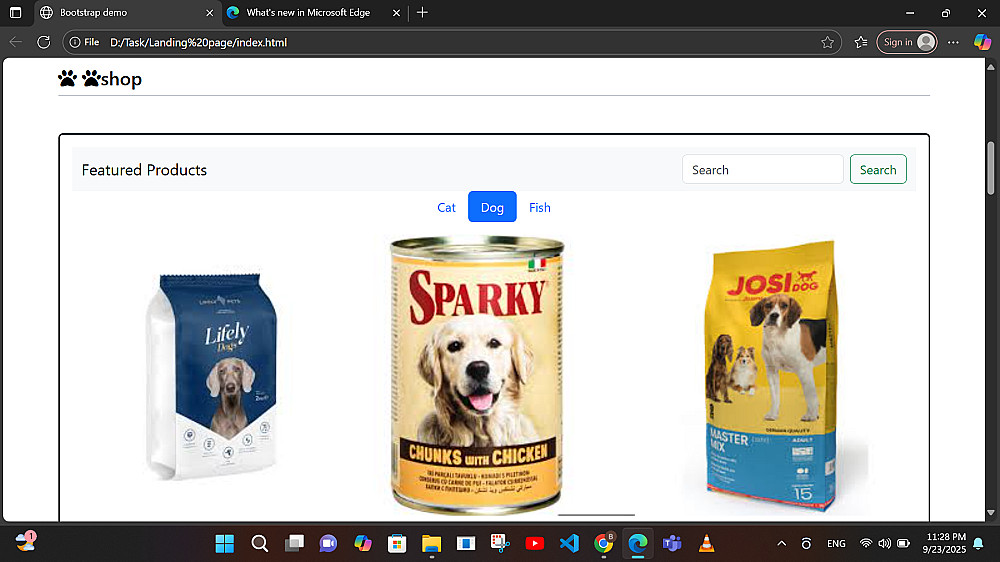
Task: Open the Lifely Dogs product image
Action: 211,376
